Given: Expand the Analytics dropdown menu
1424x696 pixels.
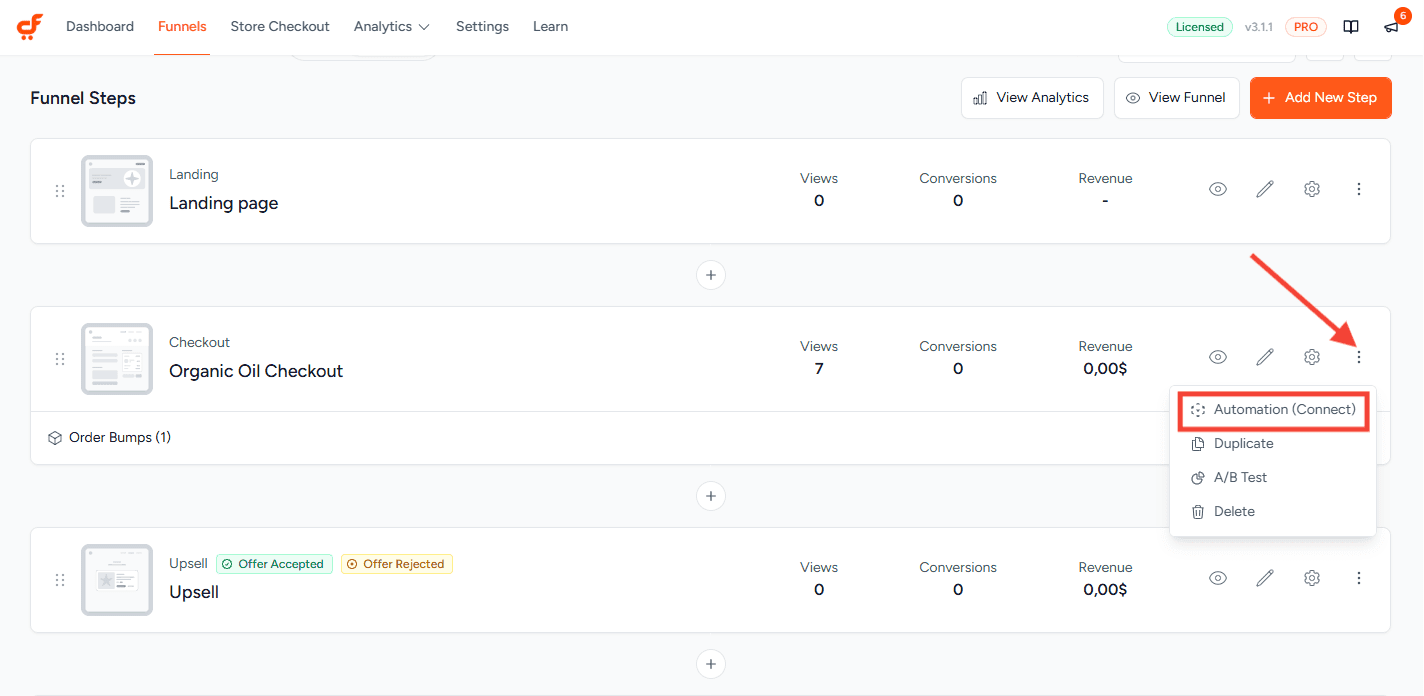Looking at the screenshot, I should click(x=392, y=27).
